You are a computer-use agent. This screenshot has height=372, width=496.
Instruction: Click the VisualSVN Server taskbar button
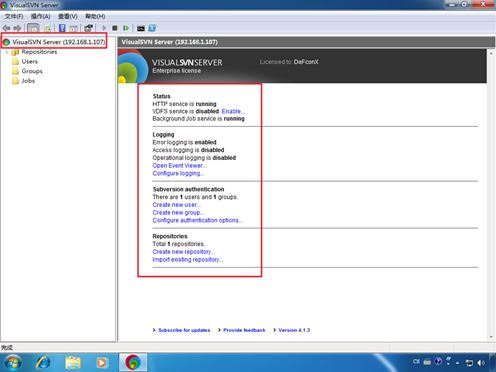133,362
